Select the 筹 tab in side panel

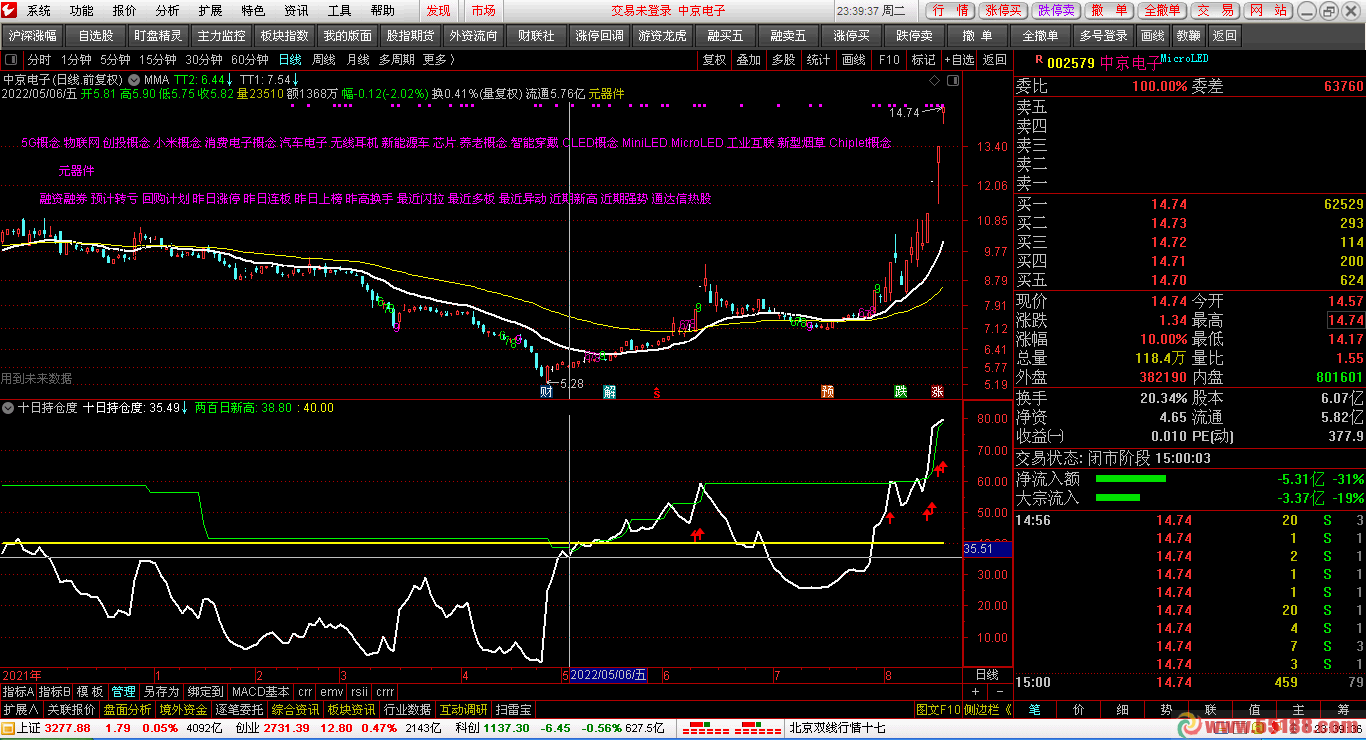[1342, 709]
